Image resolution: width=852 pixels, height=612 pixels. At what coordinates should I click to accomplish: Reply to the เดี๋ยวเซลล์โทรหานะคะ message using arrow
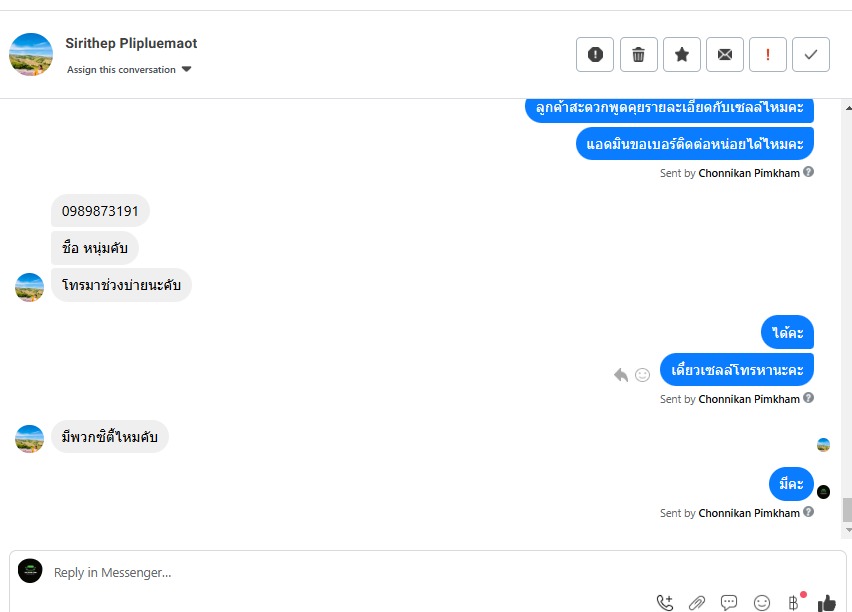click(621, 374)
